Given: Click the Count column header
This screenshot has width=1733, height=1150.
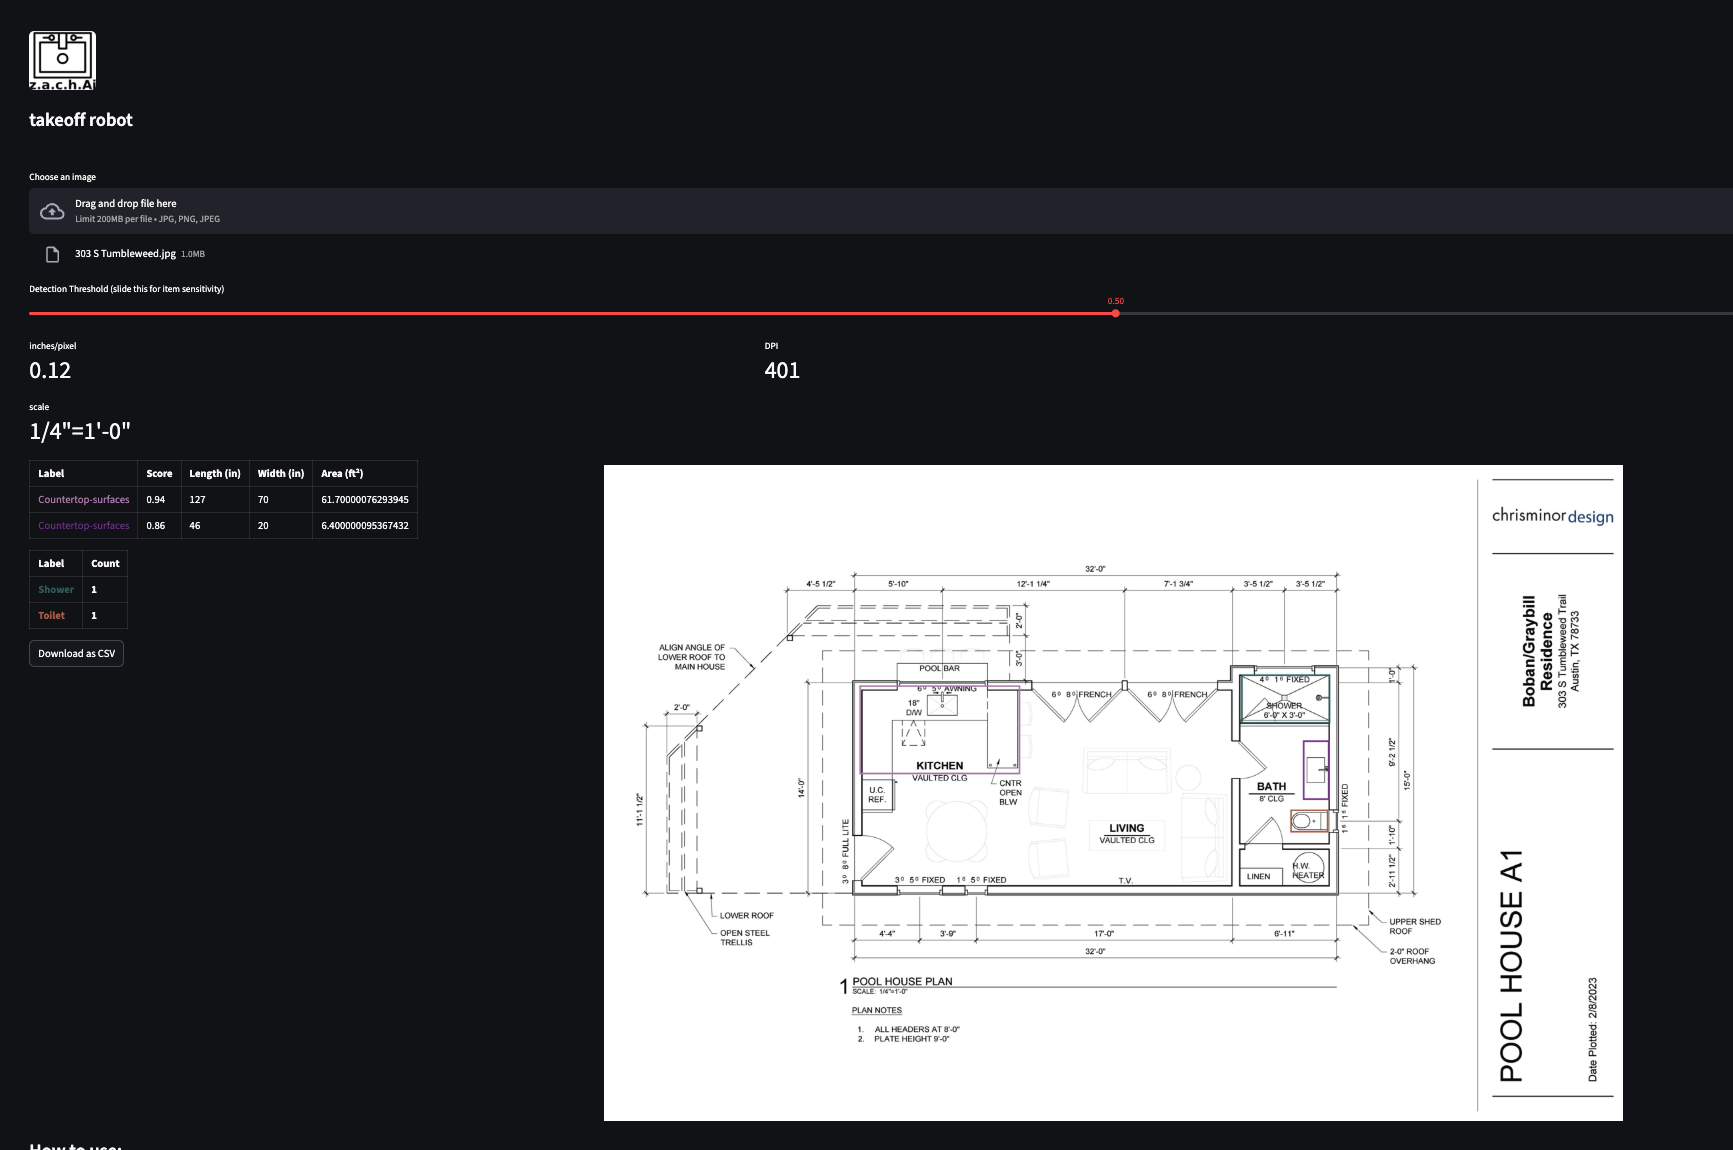Looking at the screenshot, I should click(104, 563).
